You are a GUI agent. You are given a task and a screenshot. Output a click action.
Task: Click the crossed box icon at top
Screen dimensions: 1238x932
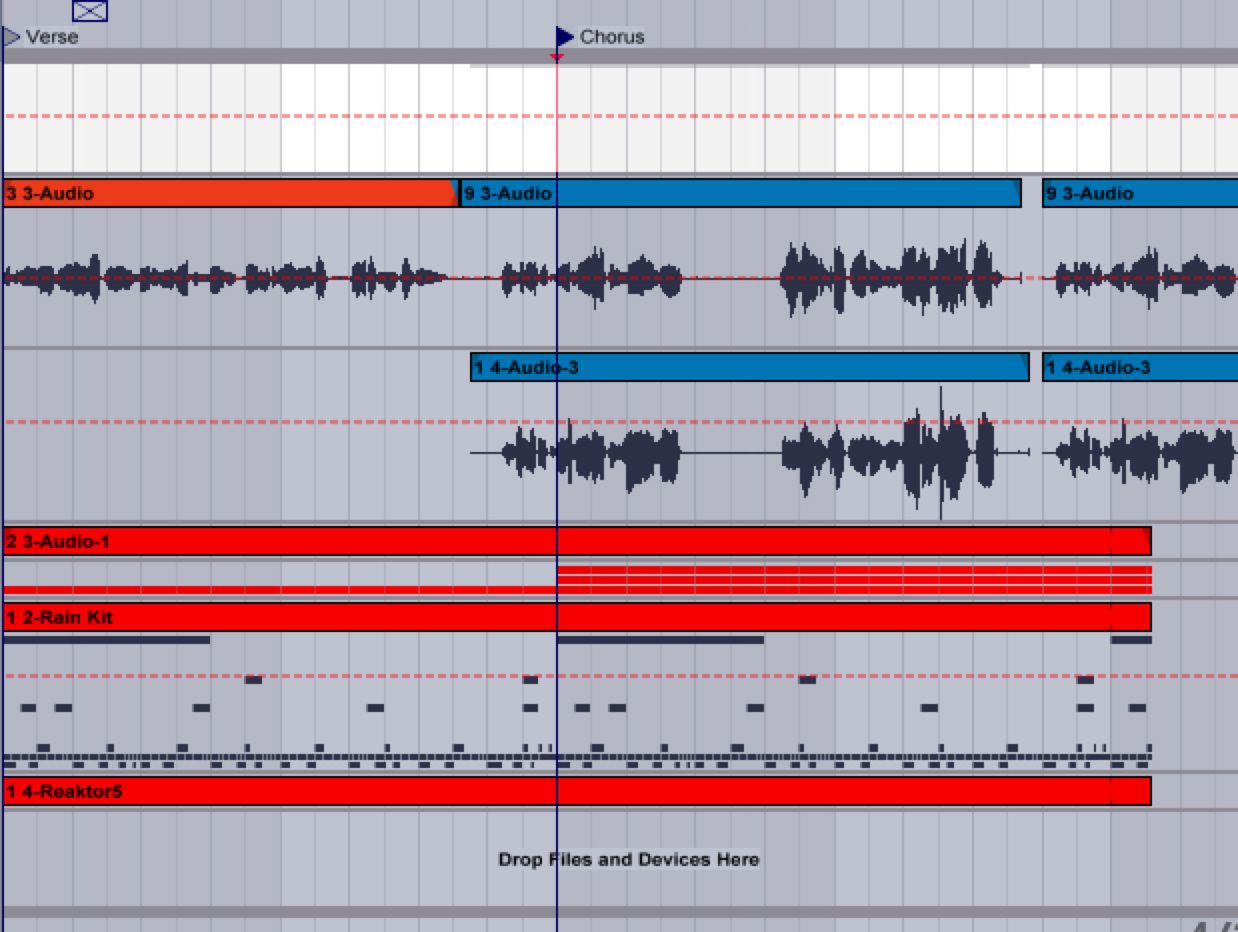(90, 11)
